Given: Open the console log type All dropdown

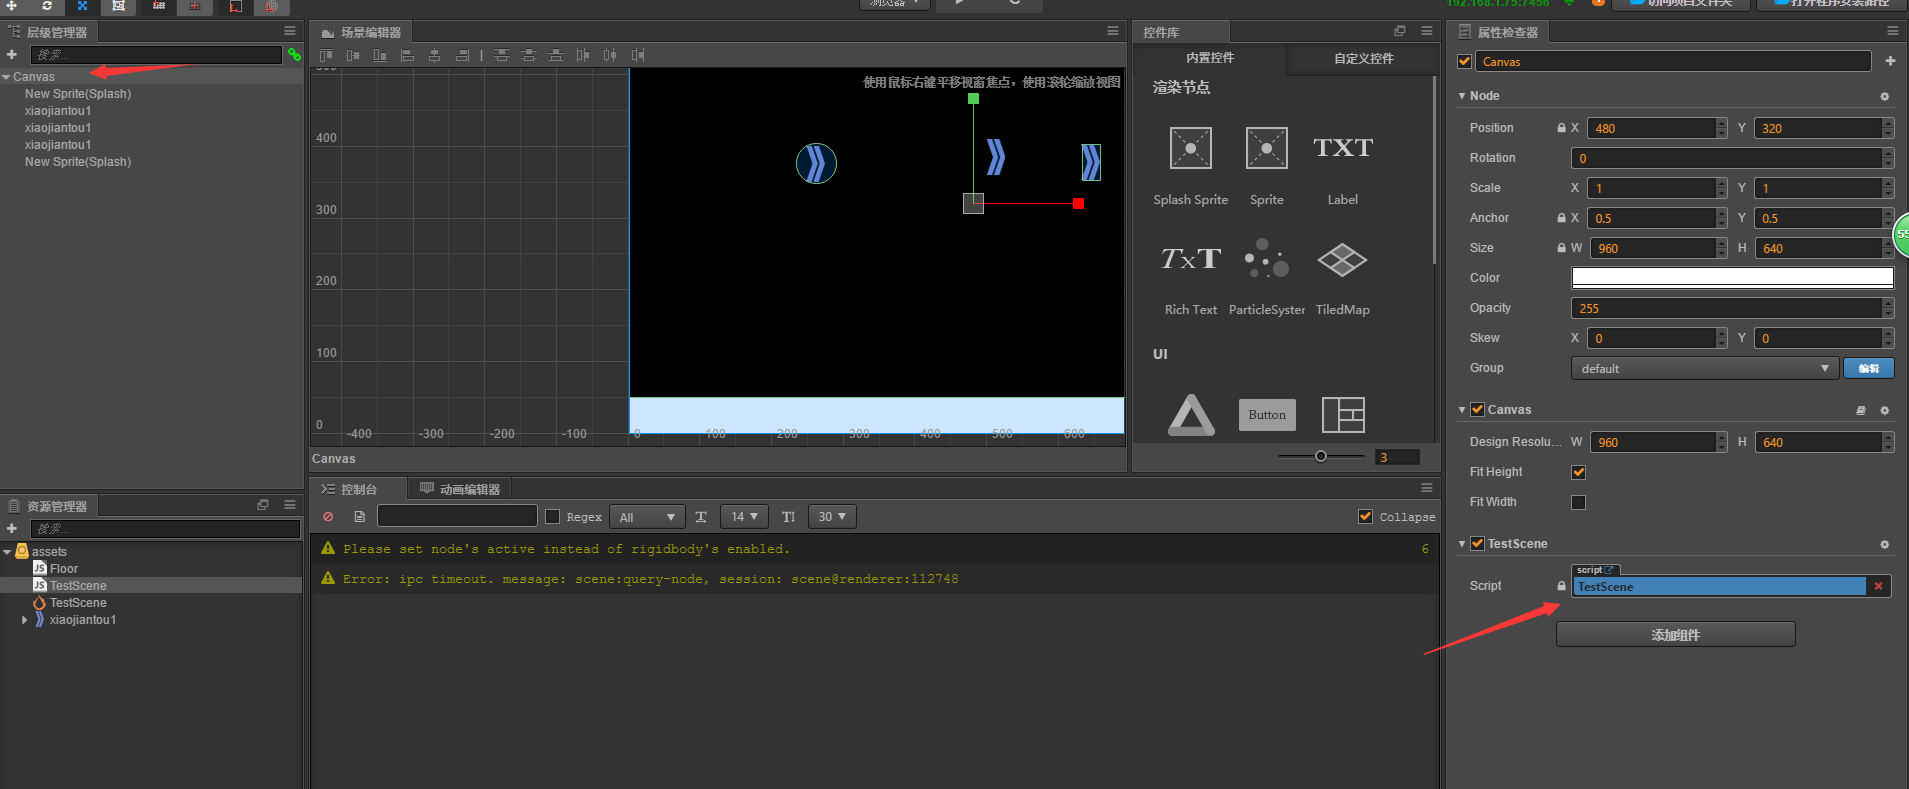Looking at the screenshot, I should pyautogui.click(x=646, y=517).
